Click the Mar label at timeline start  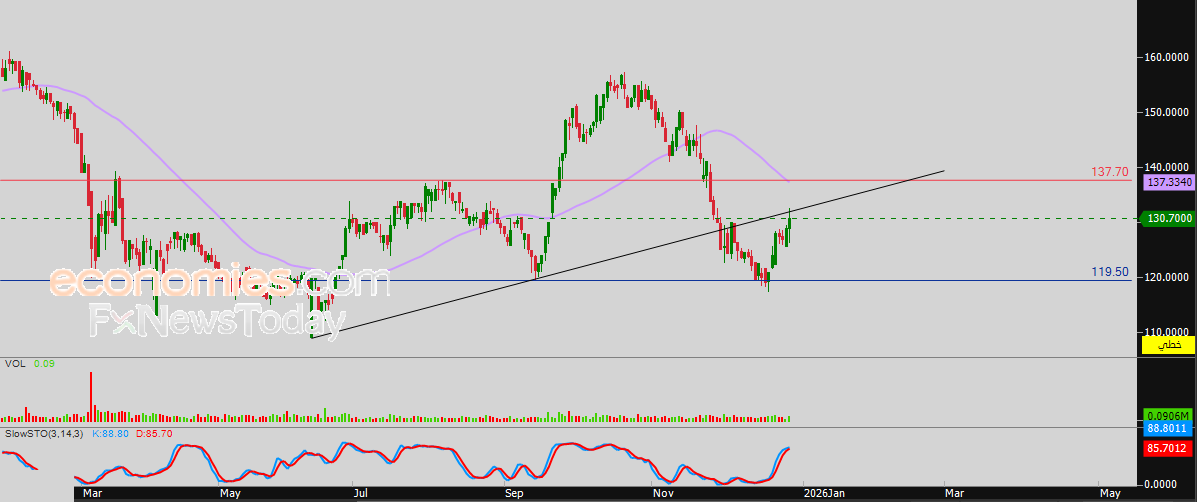click(92, 494)
